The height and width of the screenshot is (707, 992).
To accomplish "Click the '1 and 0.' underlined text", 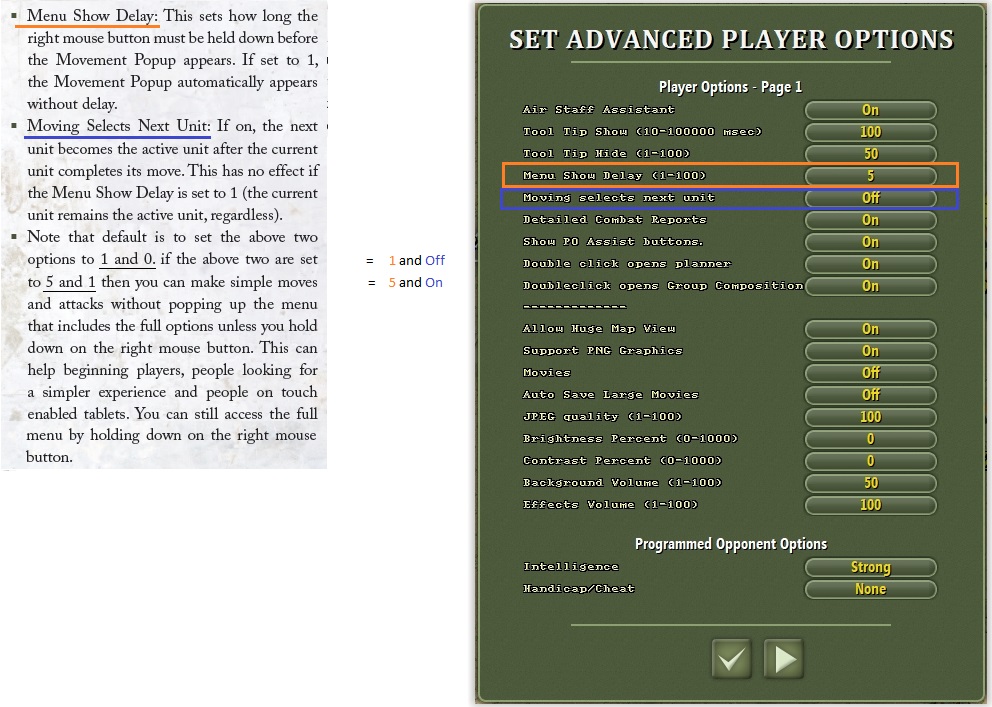I will [x=127, y=259].
